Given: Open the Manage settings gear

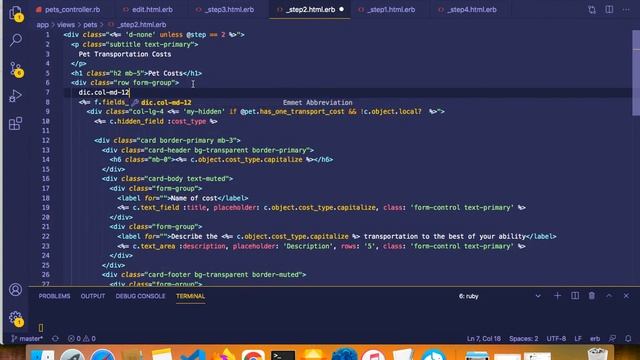Looking at the screenshot, I should (x=16, y=318).
